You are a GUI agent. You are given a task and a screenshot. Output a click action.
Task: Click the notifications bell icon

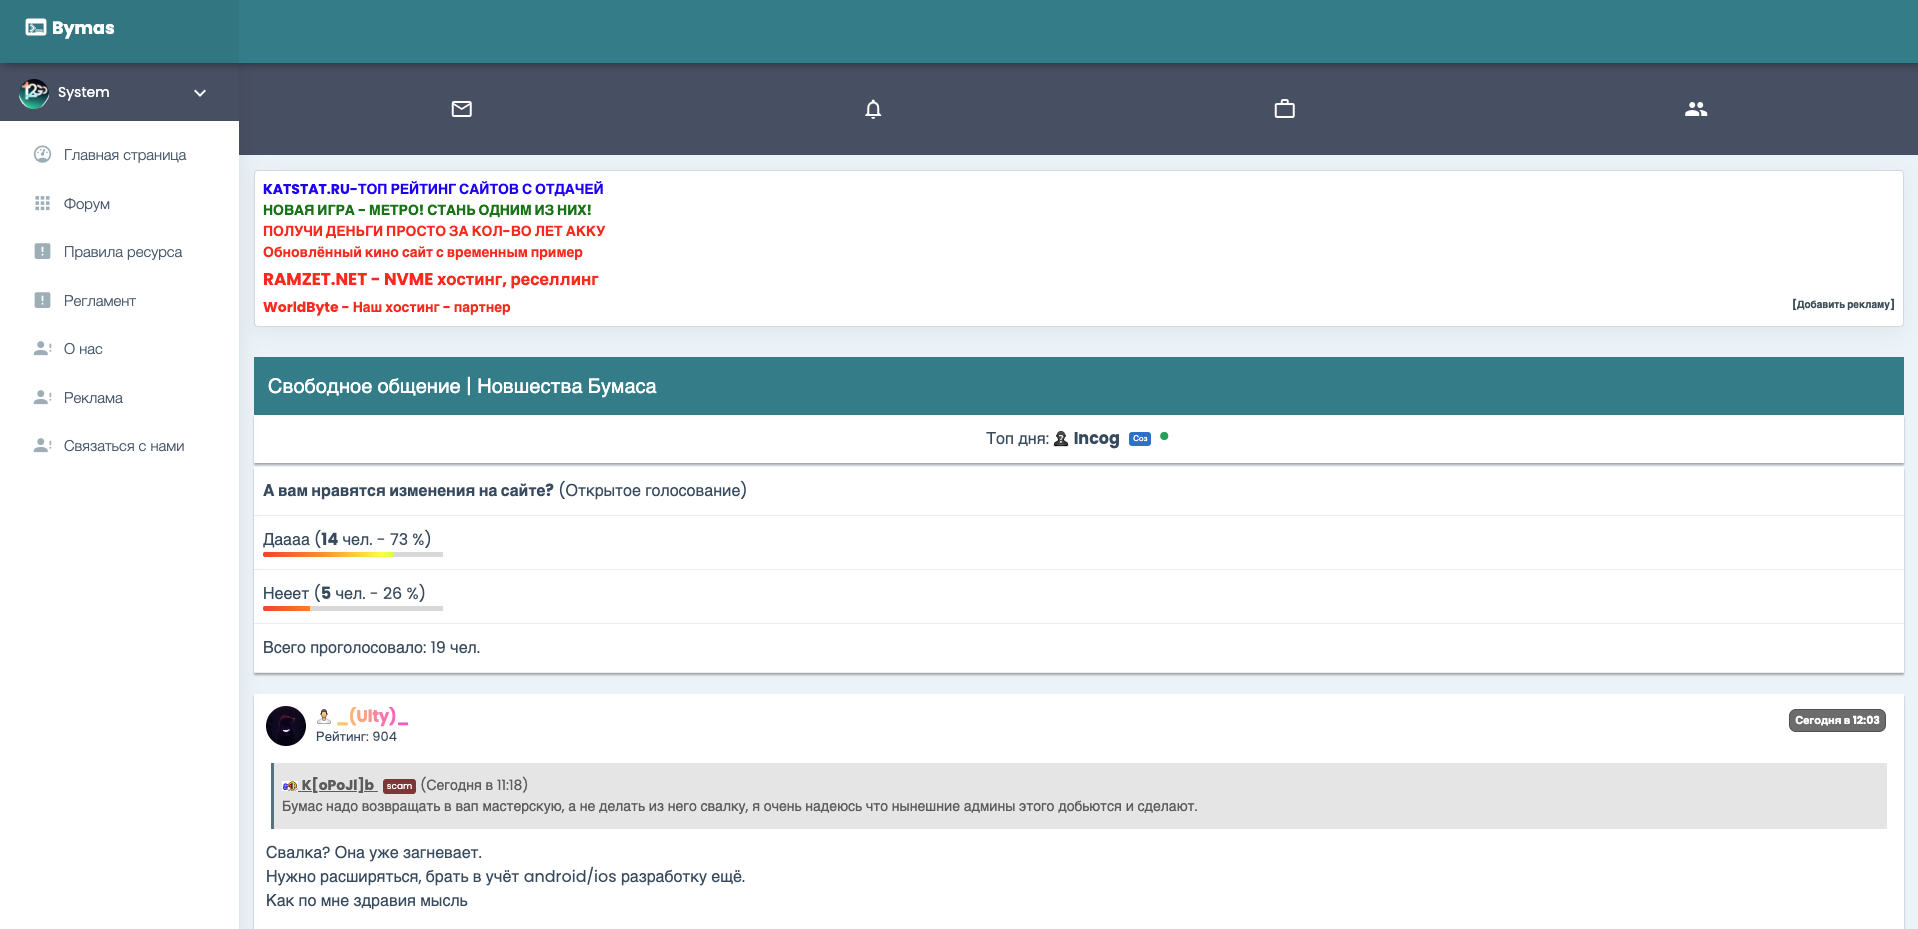(873, 109)
